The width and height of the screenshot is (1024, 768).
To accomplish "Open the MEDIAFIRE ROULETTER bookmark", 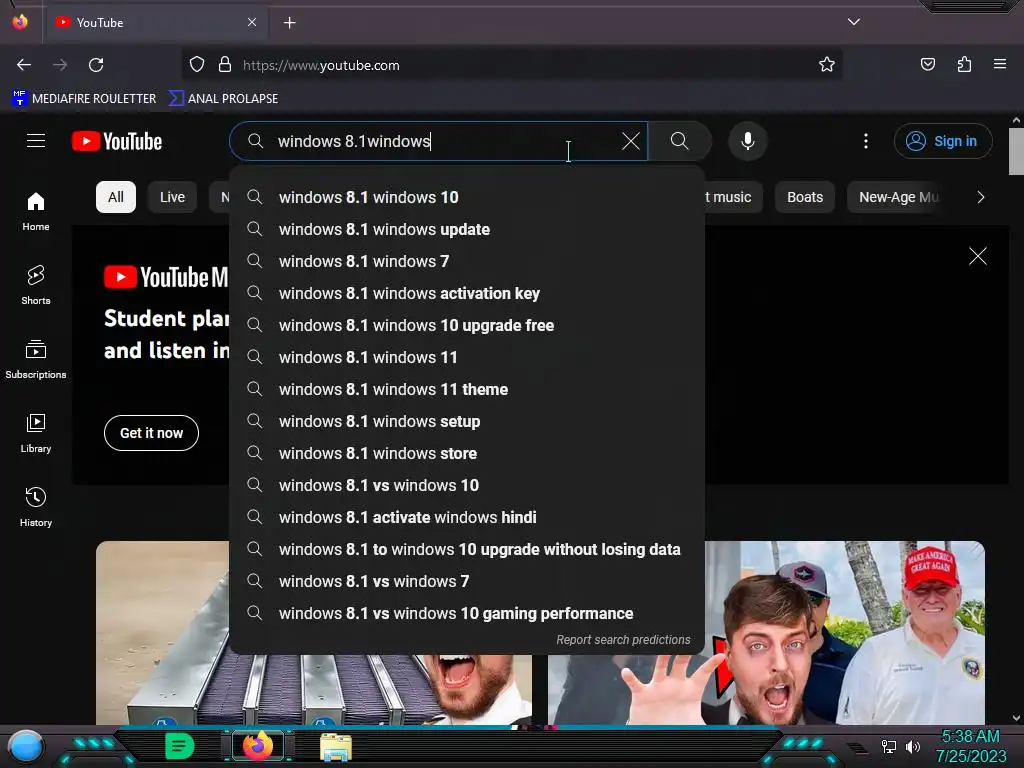I will click(84, 99).
